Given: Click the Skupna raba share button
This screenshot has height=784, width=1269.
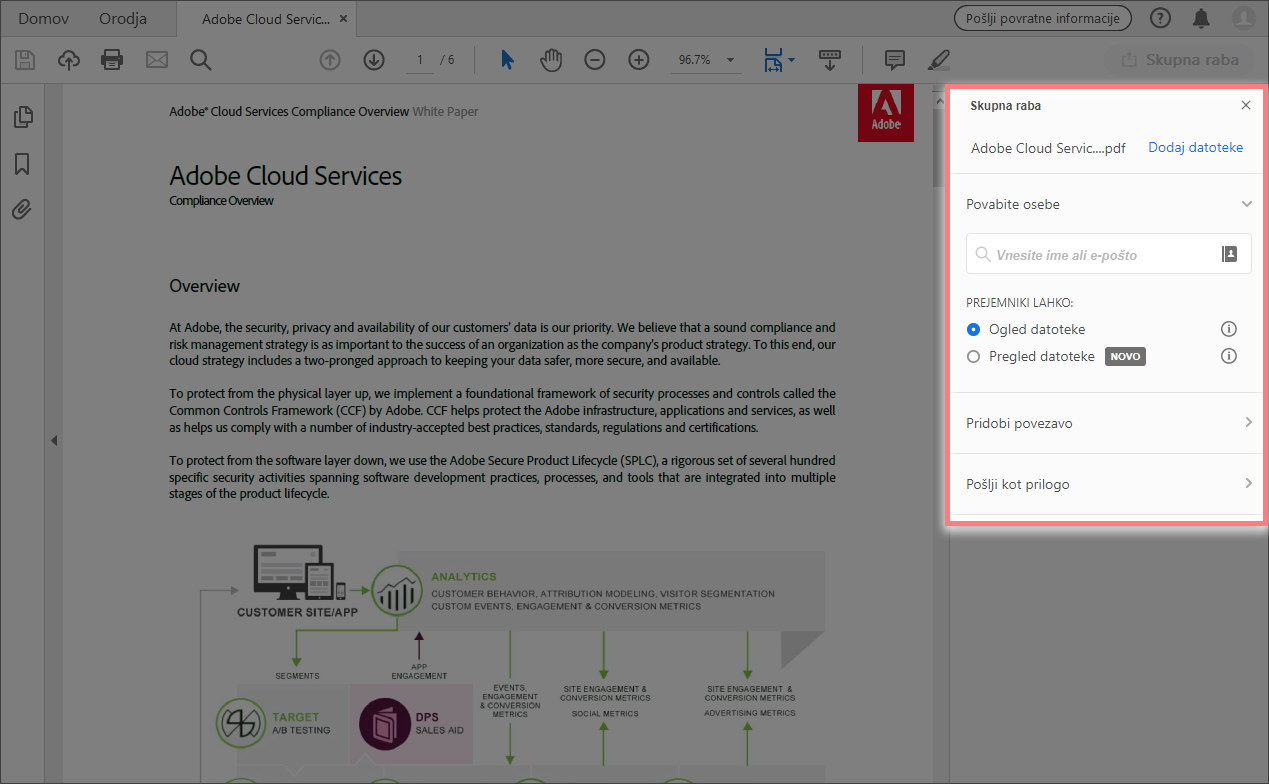Looking at the screenshot, I should click(x=1178, y=60).
